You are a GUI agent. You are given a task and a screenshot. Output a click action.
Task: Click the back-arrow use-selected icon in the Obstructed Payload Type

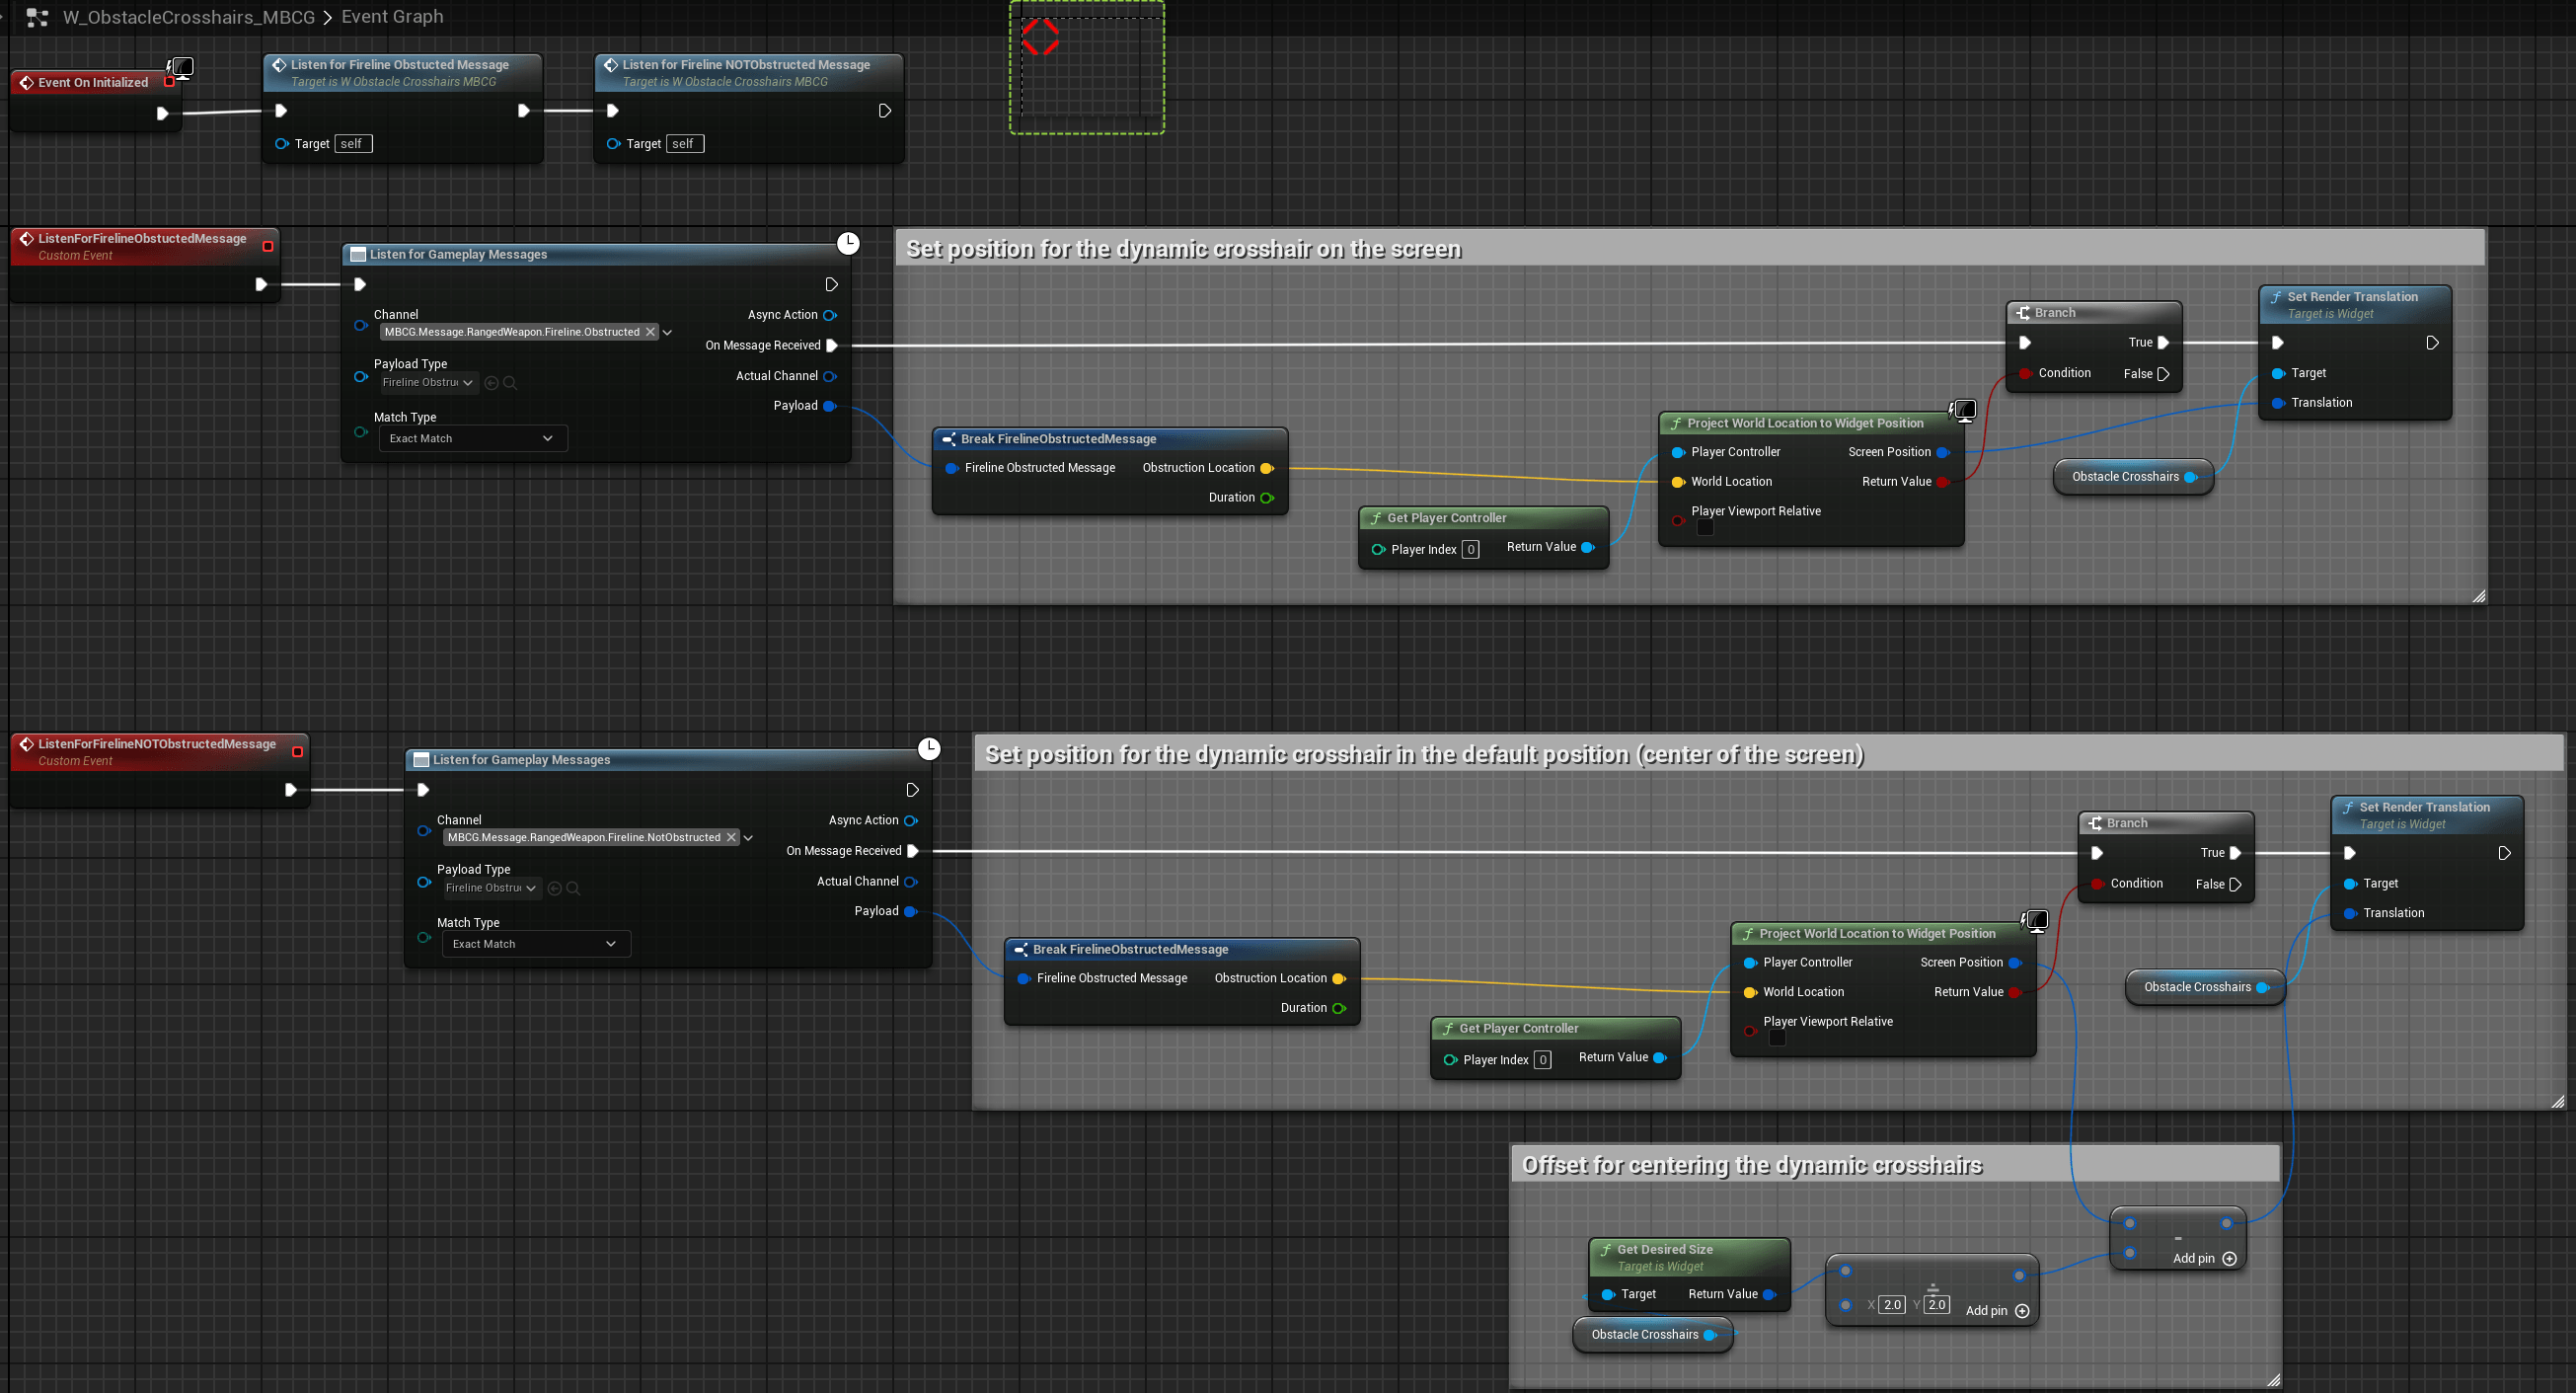[491, 383]
